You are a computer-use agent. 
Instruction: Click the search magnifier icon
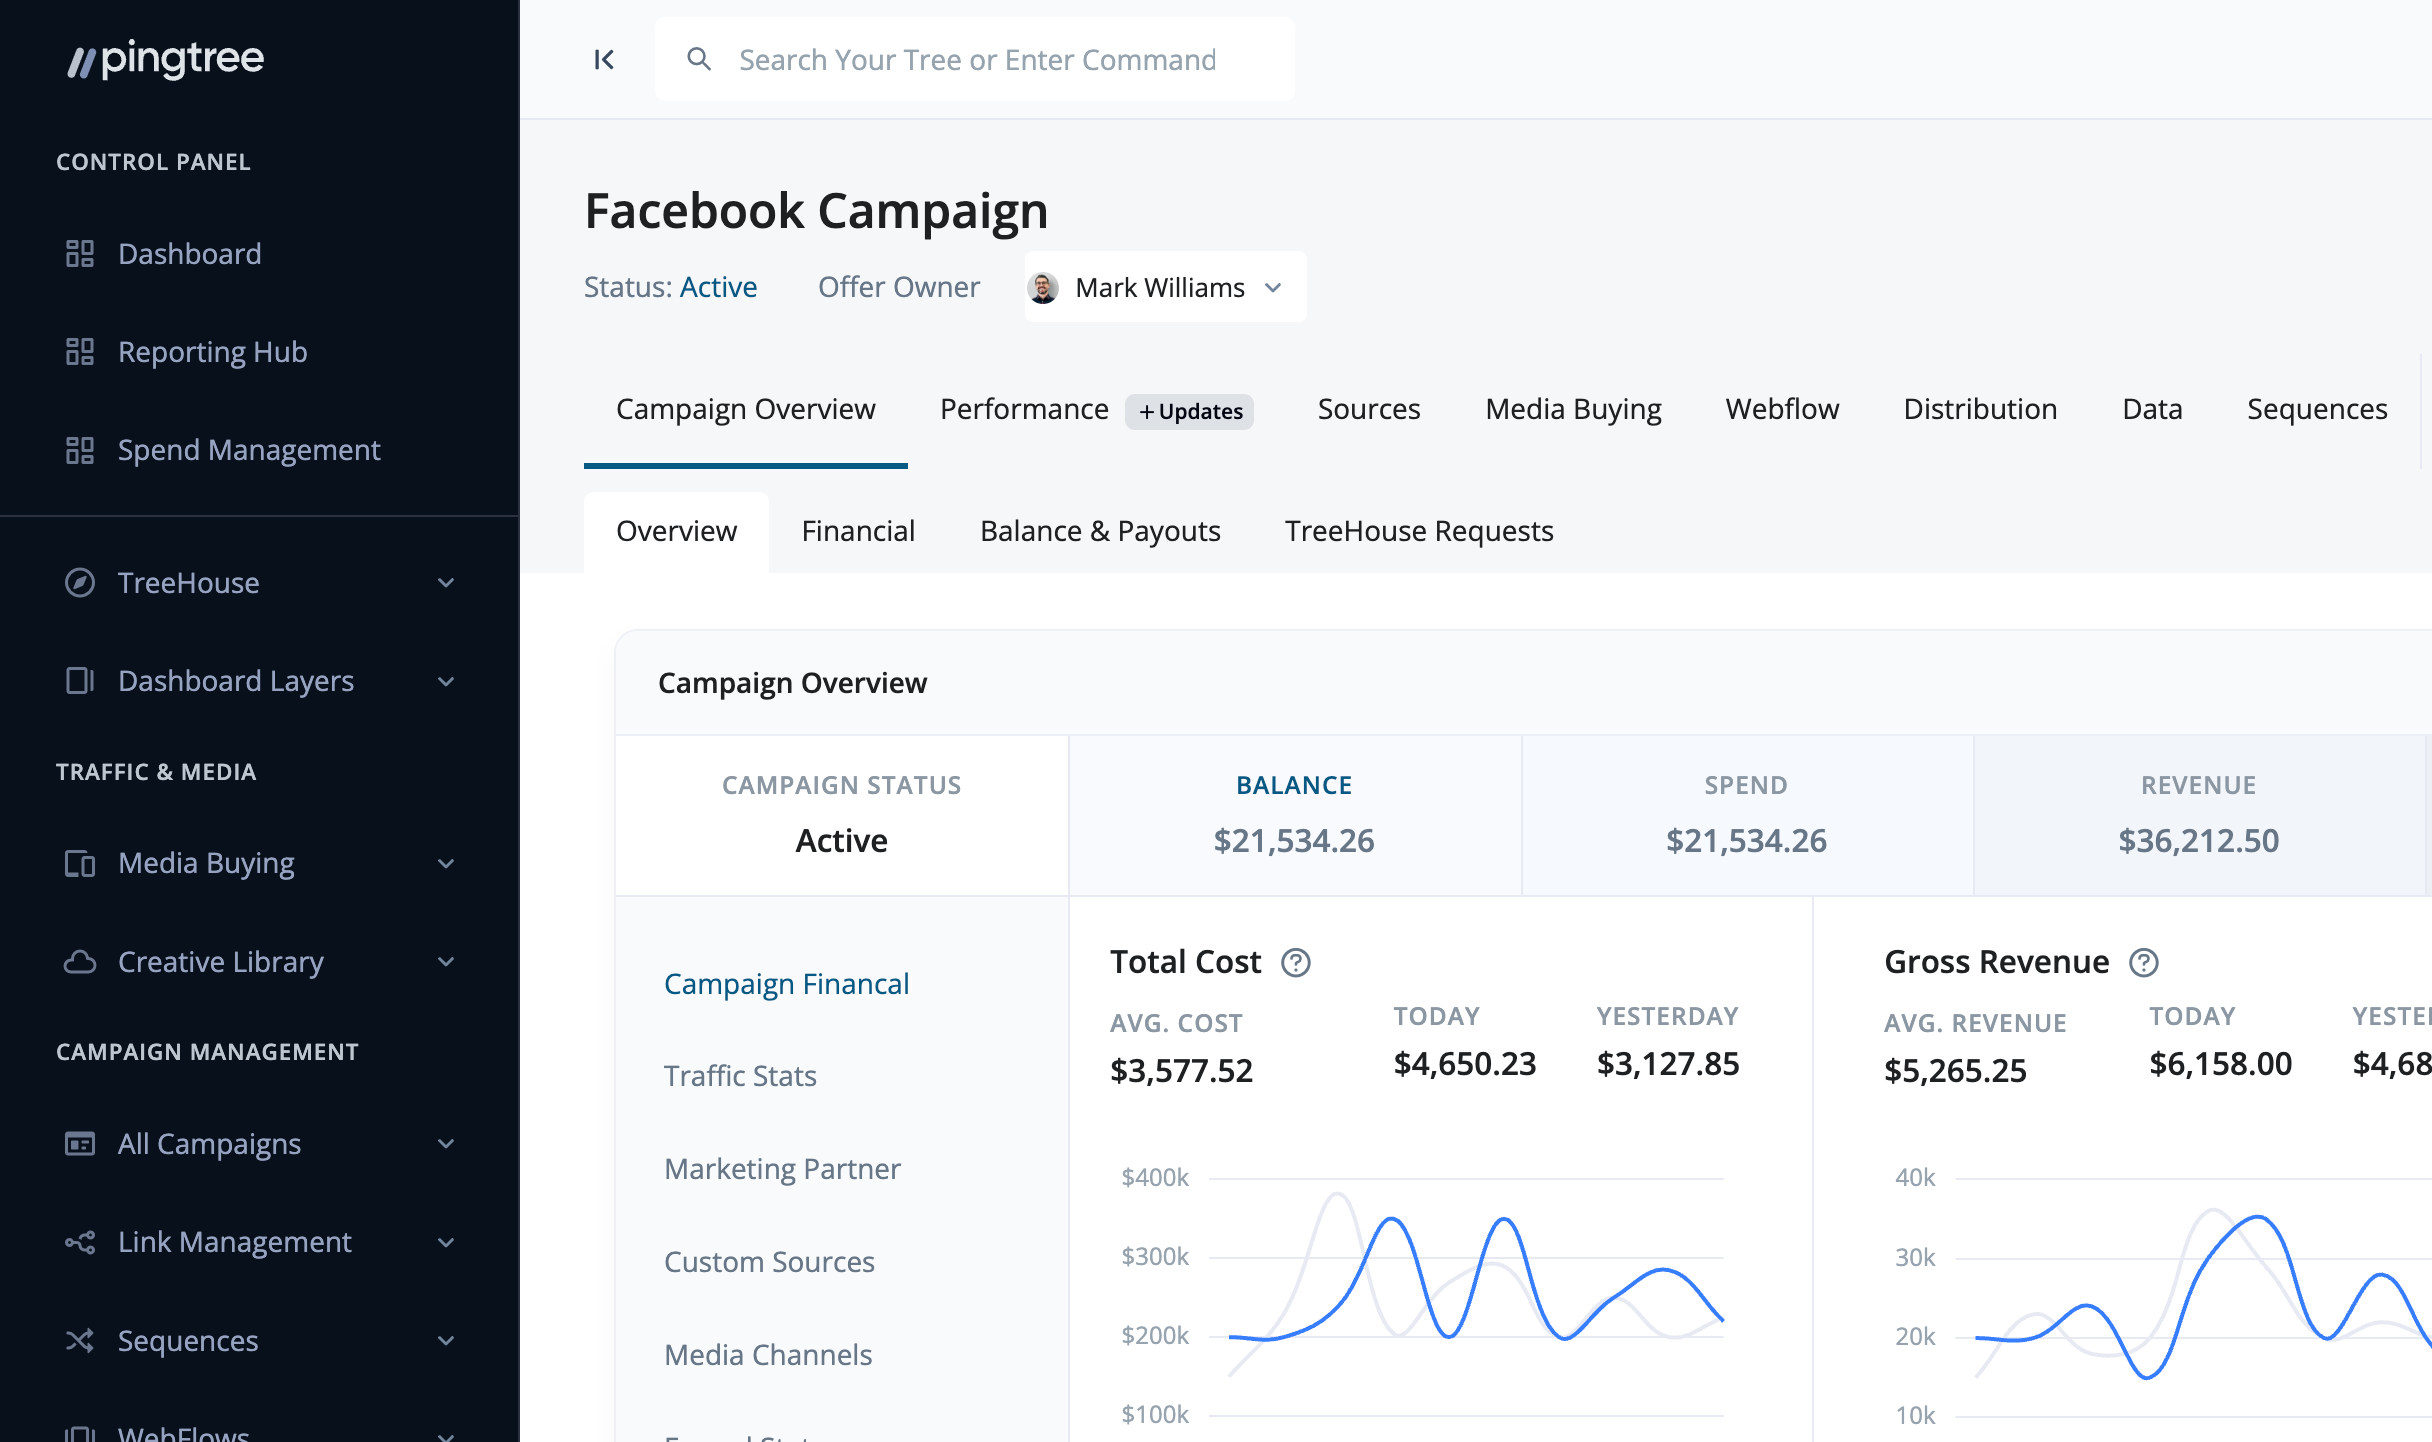[x=699, y=60]
